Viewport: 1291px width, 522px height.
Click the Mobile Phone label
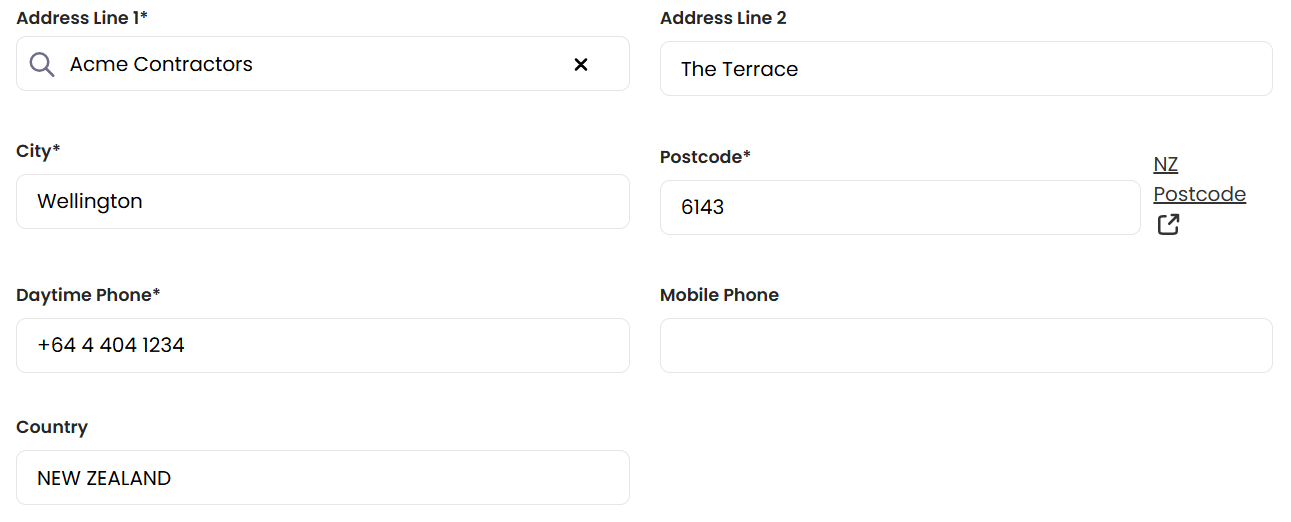pyautogui.click(x=719, y=295)
